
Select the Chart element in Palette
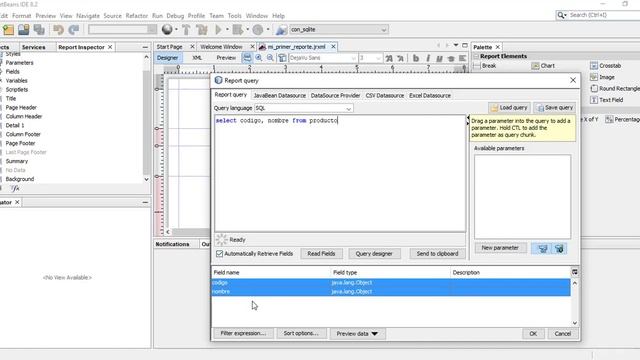click(x=543, y=66)
